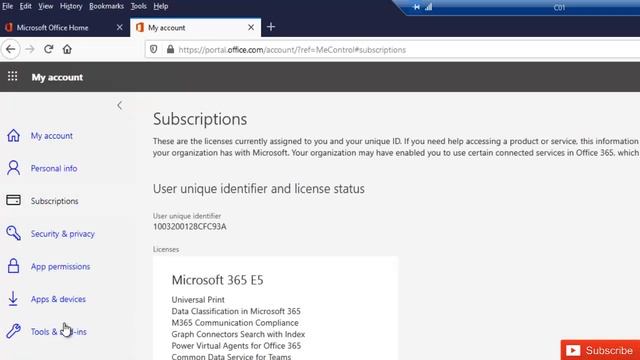Click the padlock site security icon
The height and width of the screenshot is (360, 640).
click(x=170, y=49)
